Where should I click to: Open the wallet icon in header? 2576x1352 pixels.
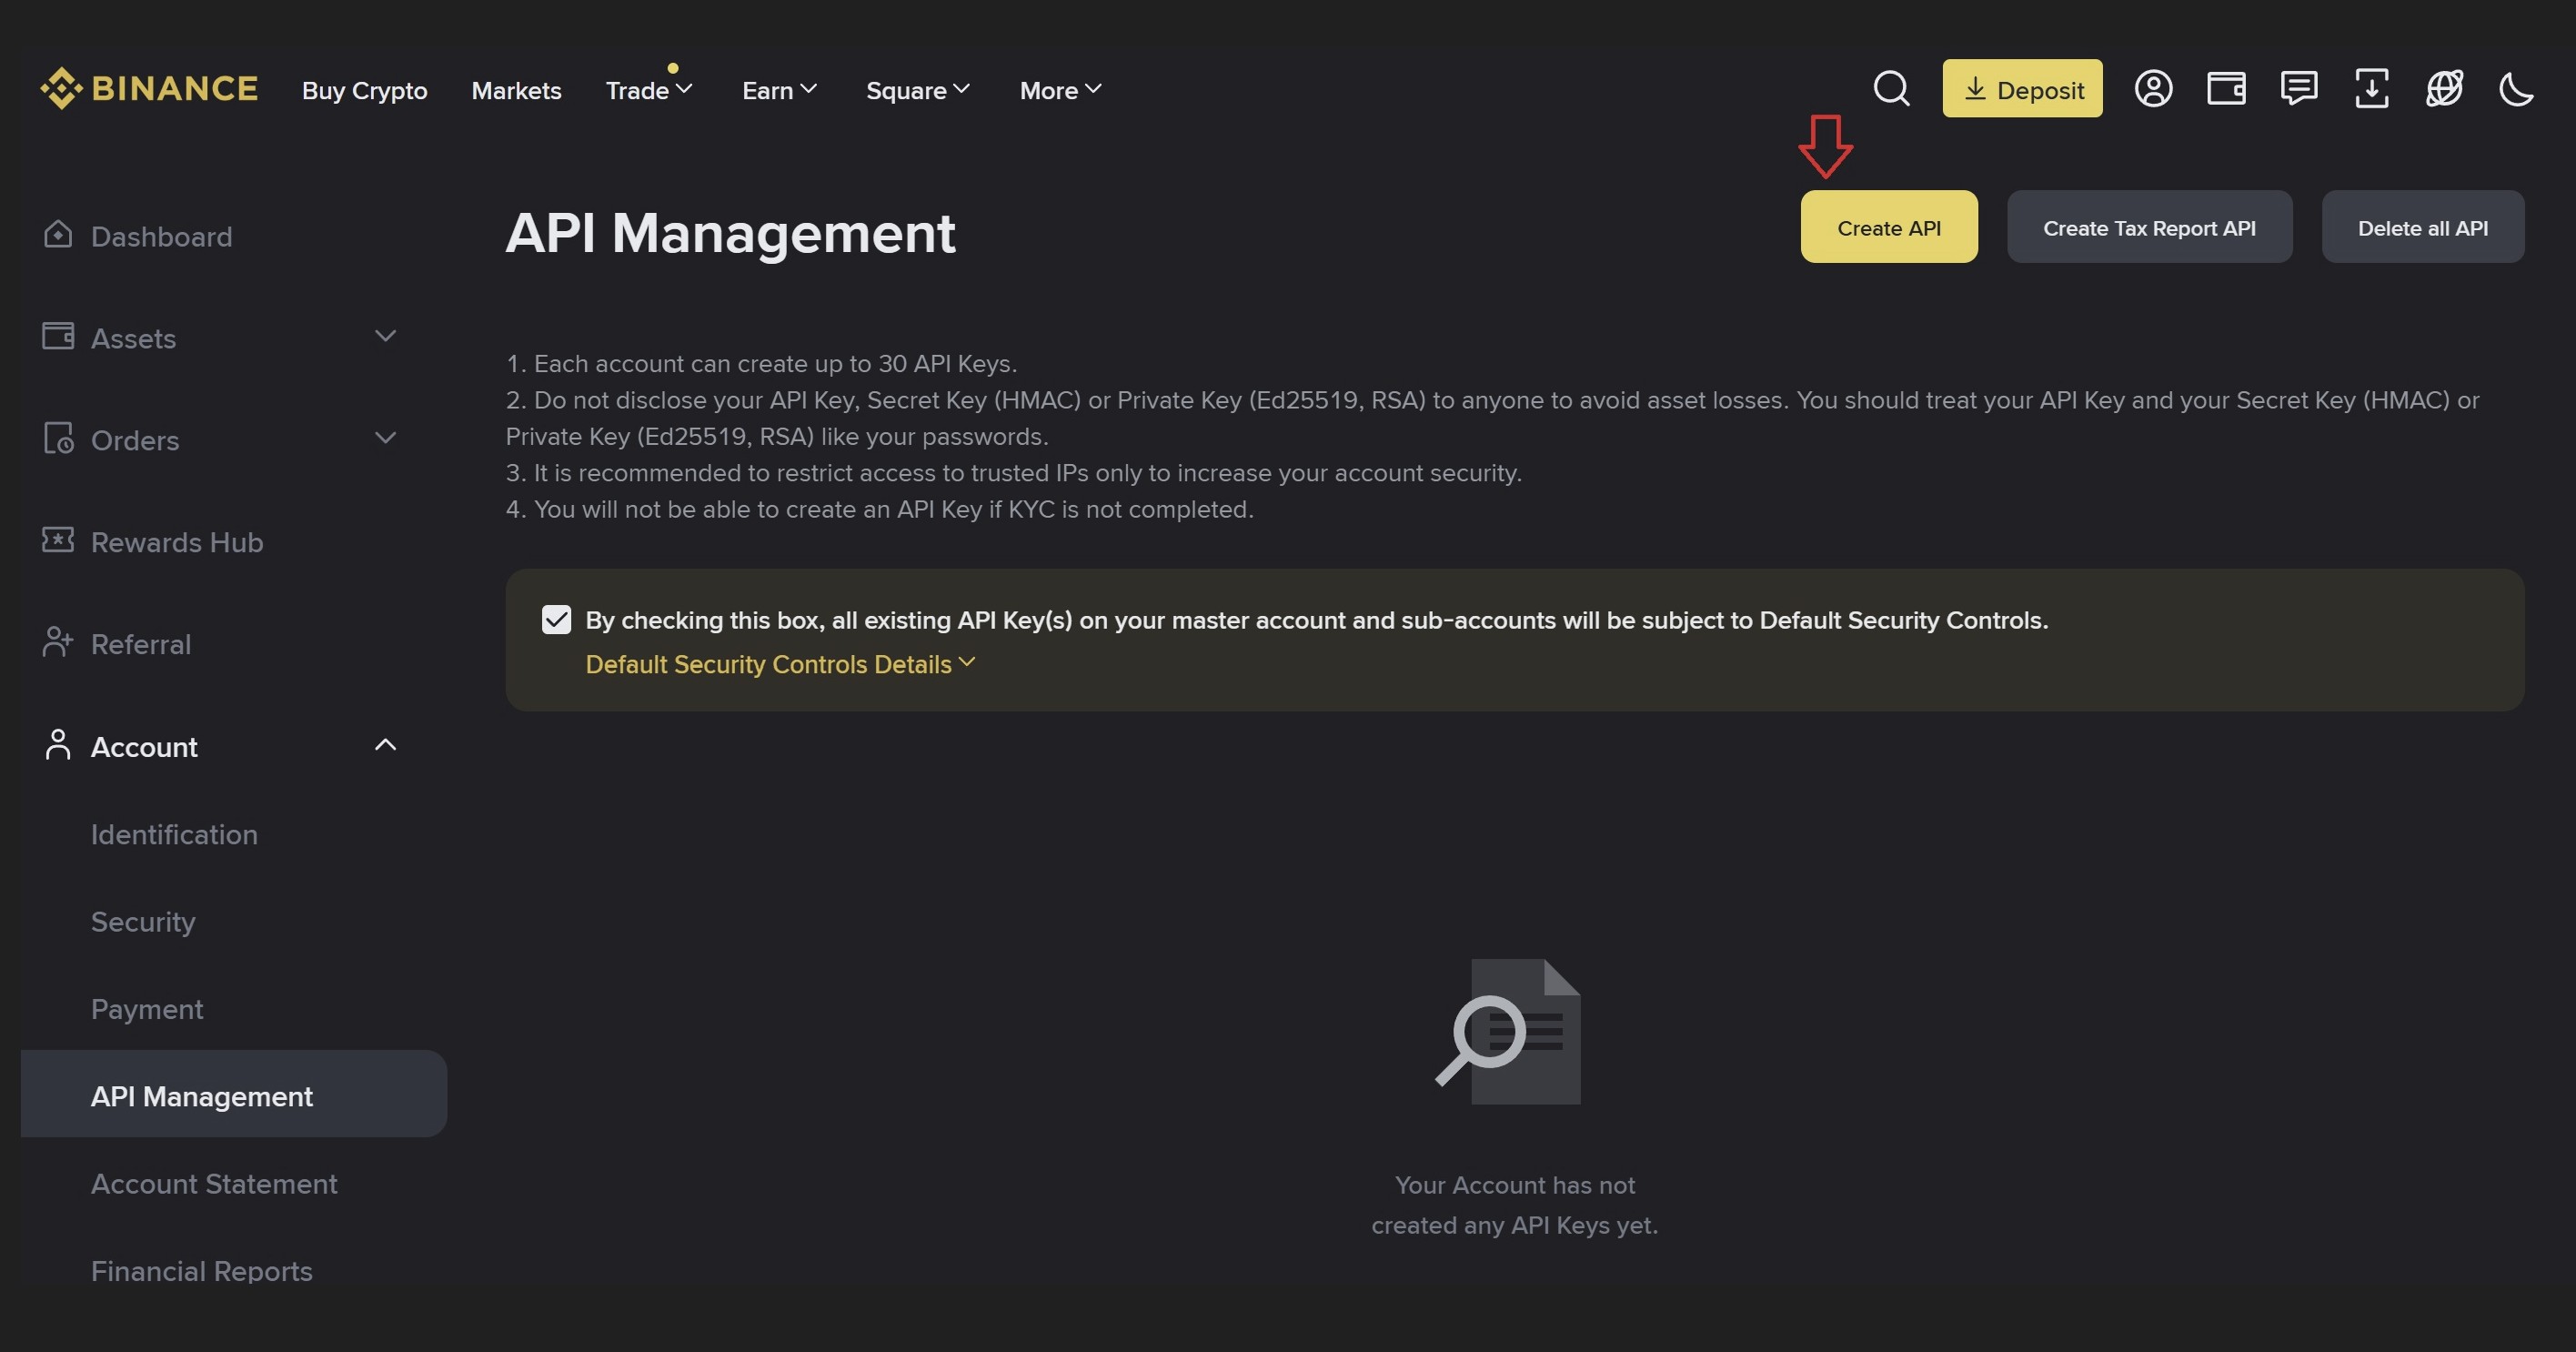2226,89
